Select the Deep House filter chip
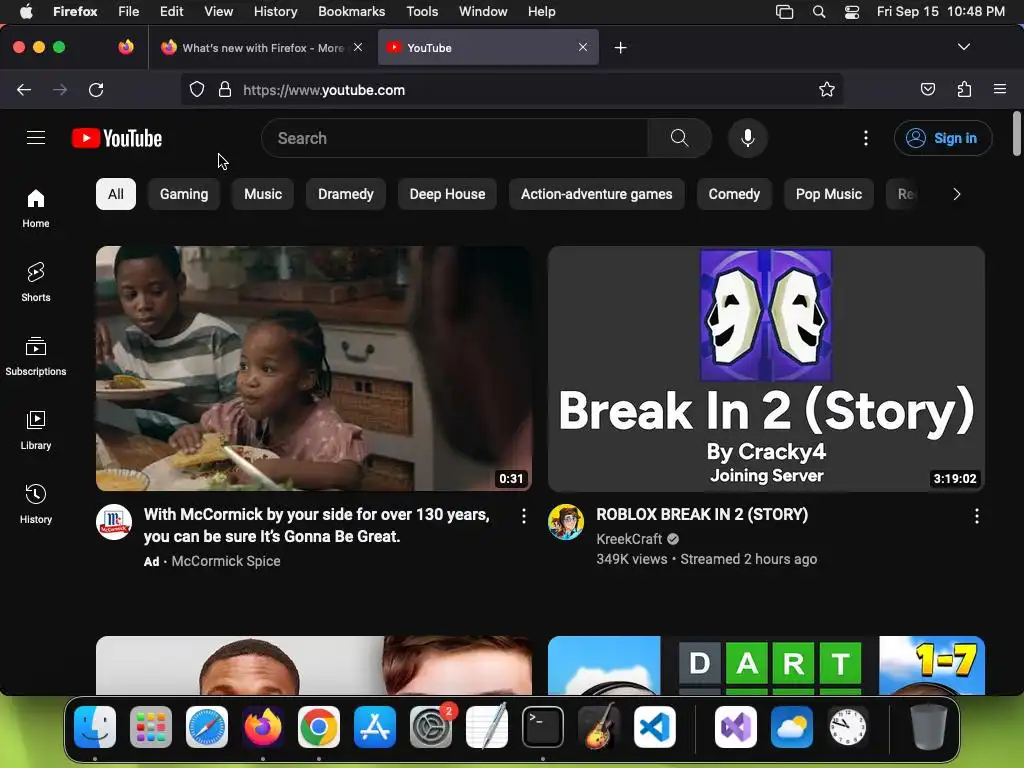 tap(447, 194)
